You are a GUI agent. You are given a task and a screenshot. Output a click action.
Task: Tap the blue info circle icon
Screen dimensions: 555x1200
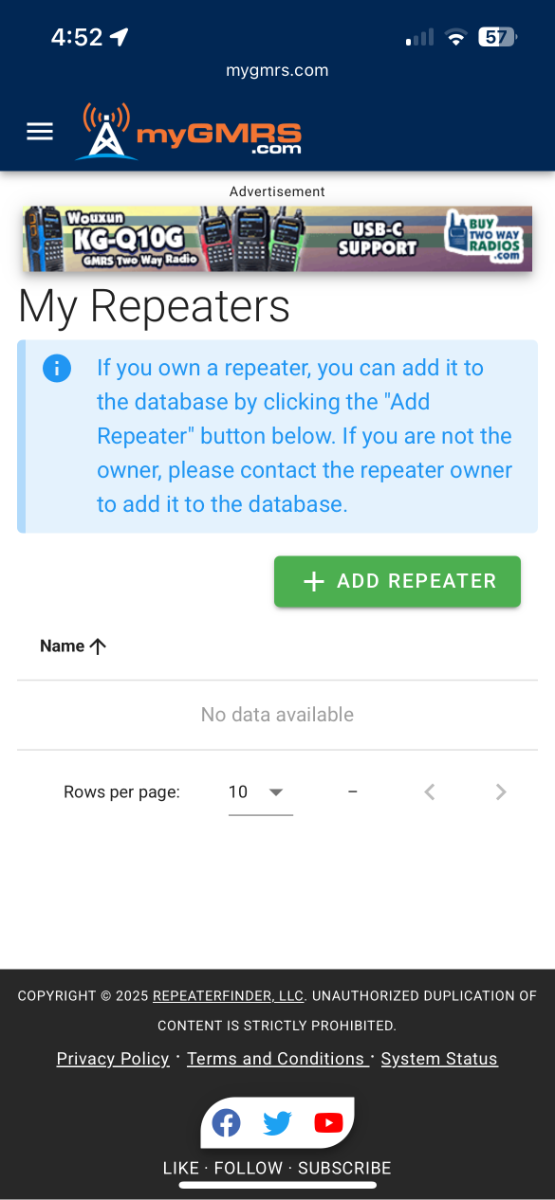click(x=57, y=368)
